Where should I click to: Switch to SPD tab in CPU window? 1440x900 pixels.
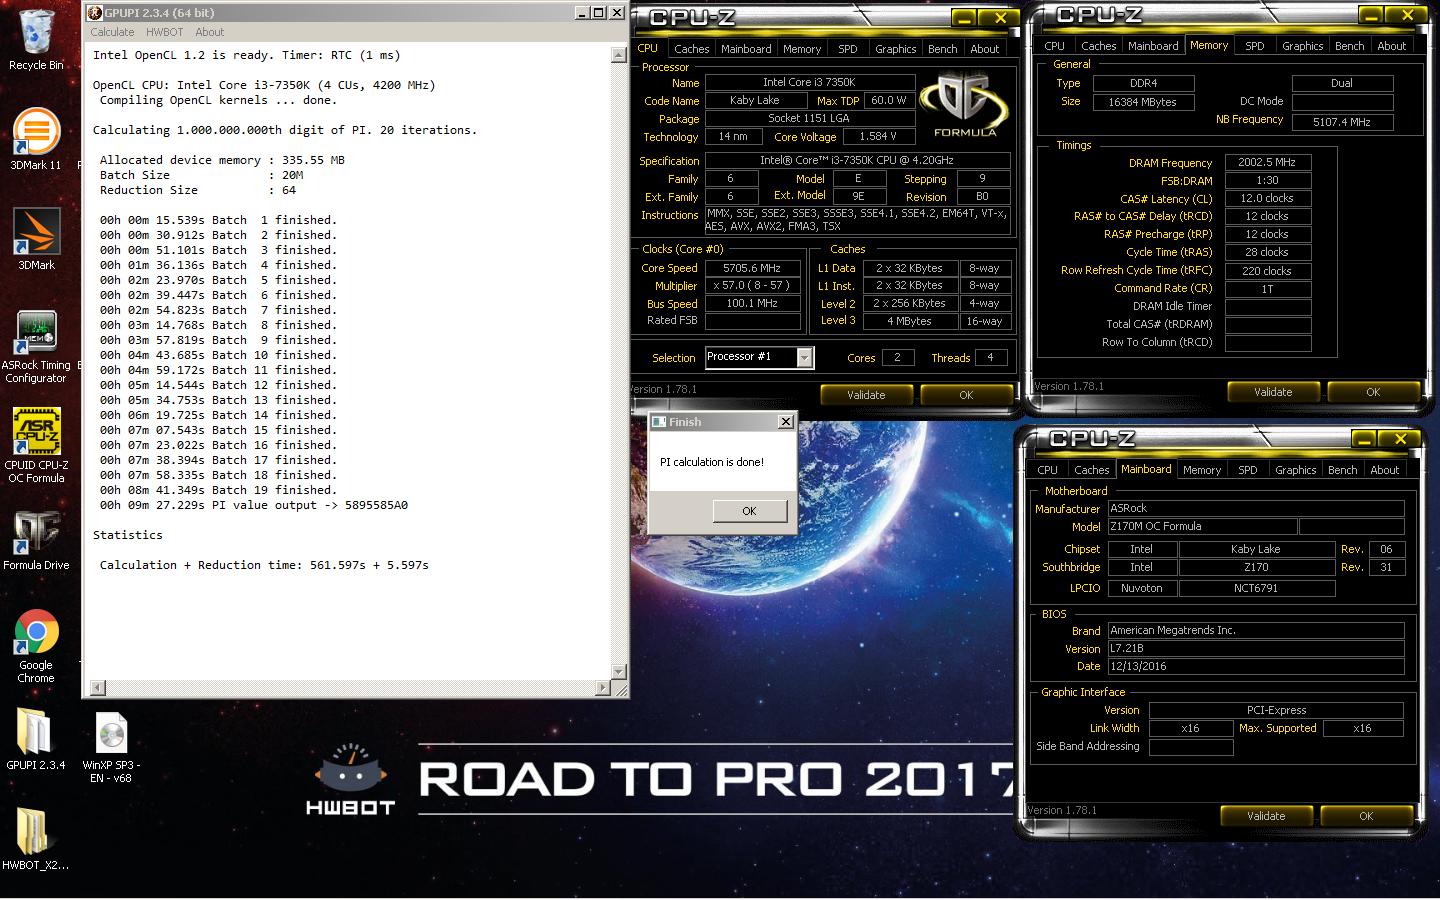(x=848, y=49)
